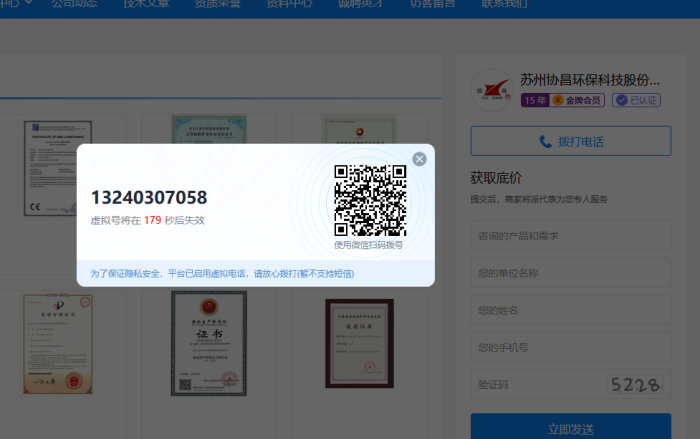
Task: Close the virtual phone number popup
Action: pyautogui.click(x=419, y=159)
